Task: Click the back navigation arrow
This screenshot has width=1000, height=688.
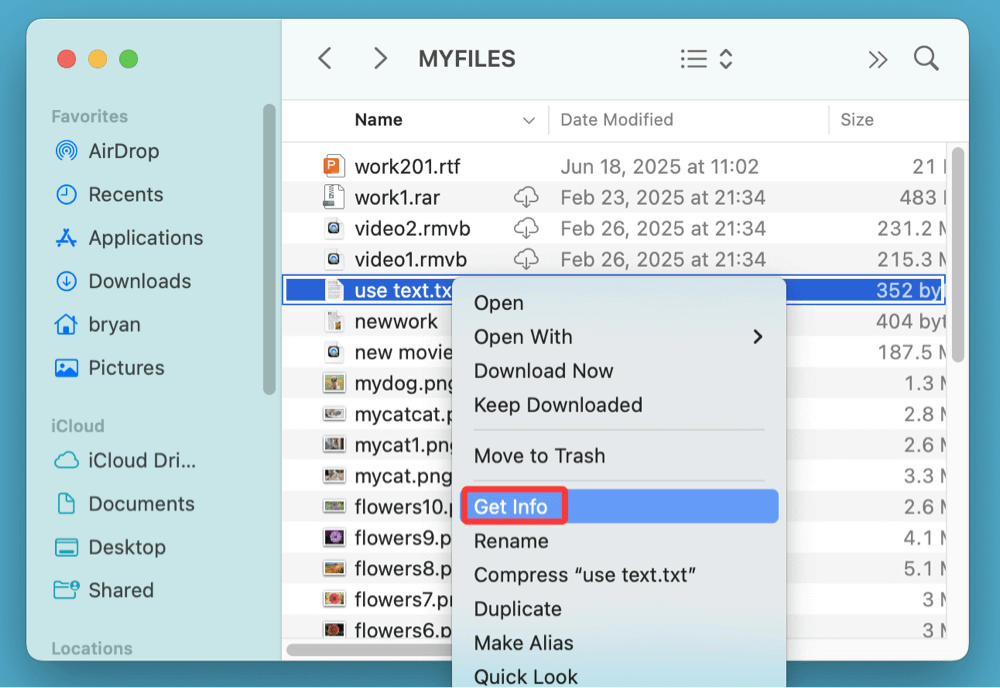Action: pyautogui.click(x=324, y=58)
